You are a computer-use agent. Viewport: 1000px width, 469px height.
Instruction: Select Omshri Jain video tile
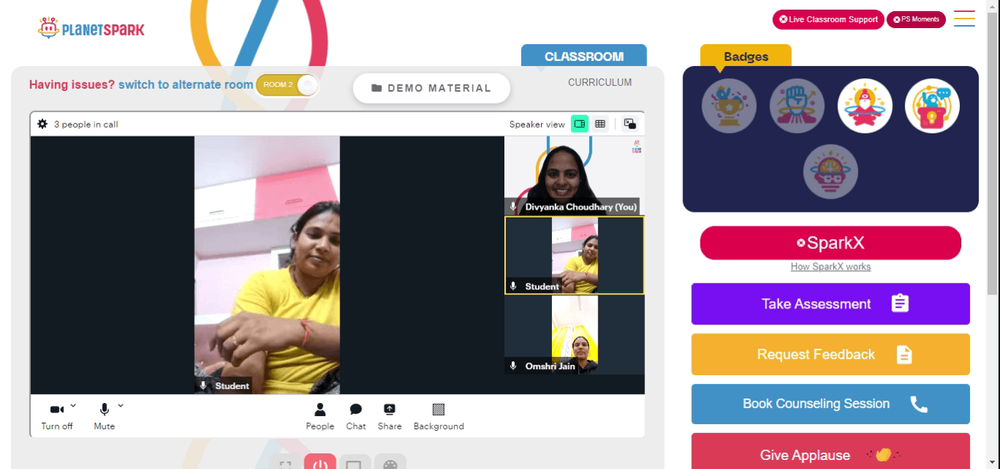point(574,335)
